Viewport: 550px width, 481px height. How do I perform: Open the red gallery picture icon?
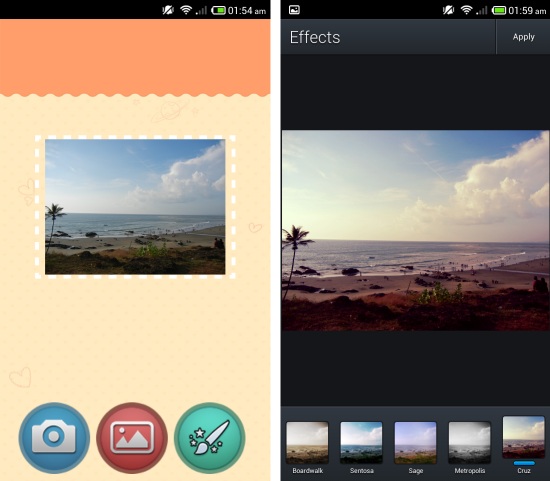tap(132, 437)
